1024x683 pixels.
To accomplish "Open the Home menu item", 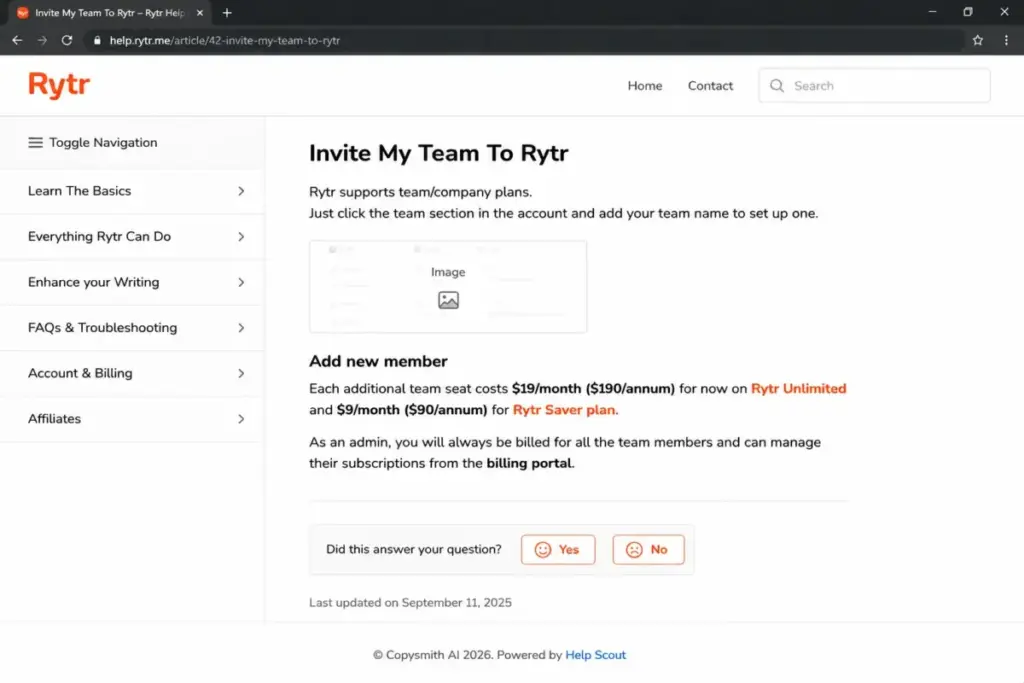I will coord(645,86).
